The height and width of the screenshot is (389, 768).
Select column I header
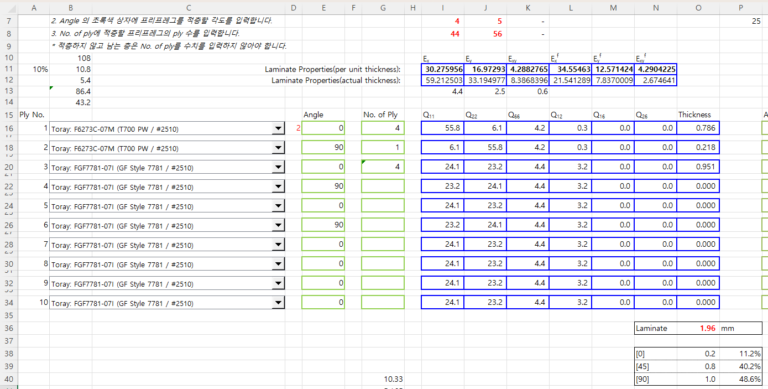pos(443,7)
